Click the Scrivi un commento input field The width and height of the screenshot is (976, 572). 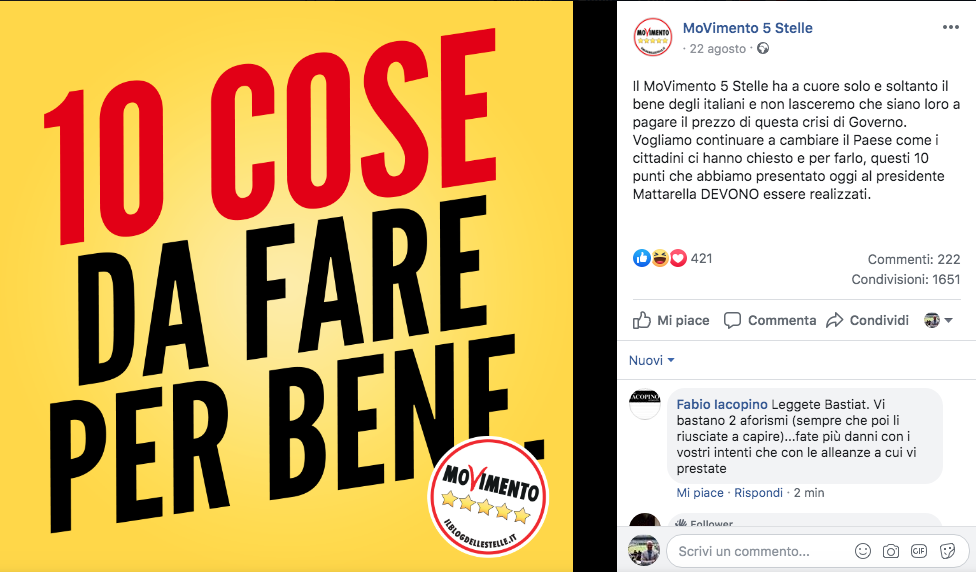759,551
